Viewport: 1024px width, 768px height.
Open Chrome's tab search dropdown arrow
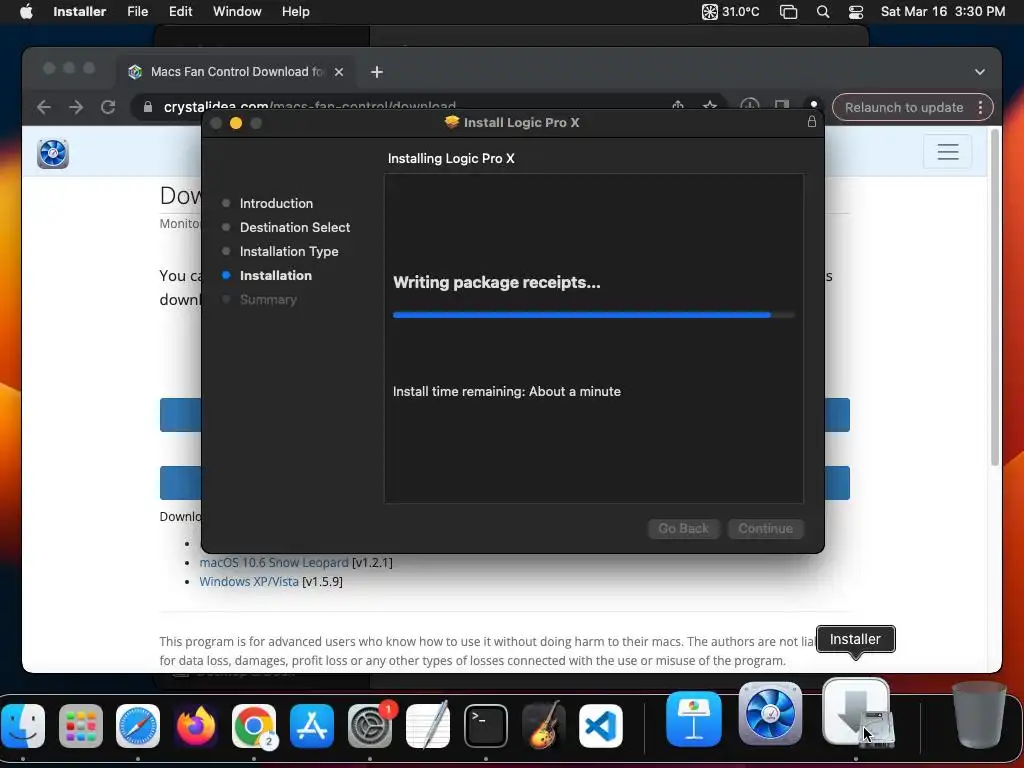pyautogui.click(x=980, y=72)
